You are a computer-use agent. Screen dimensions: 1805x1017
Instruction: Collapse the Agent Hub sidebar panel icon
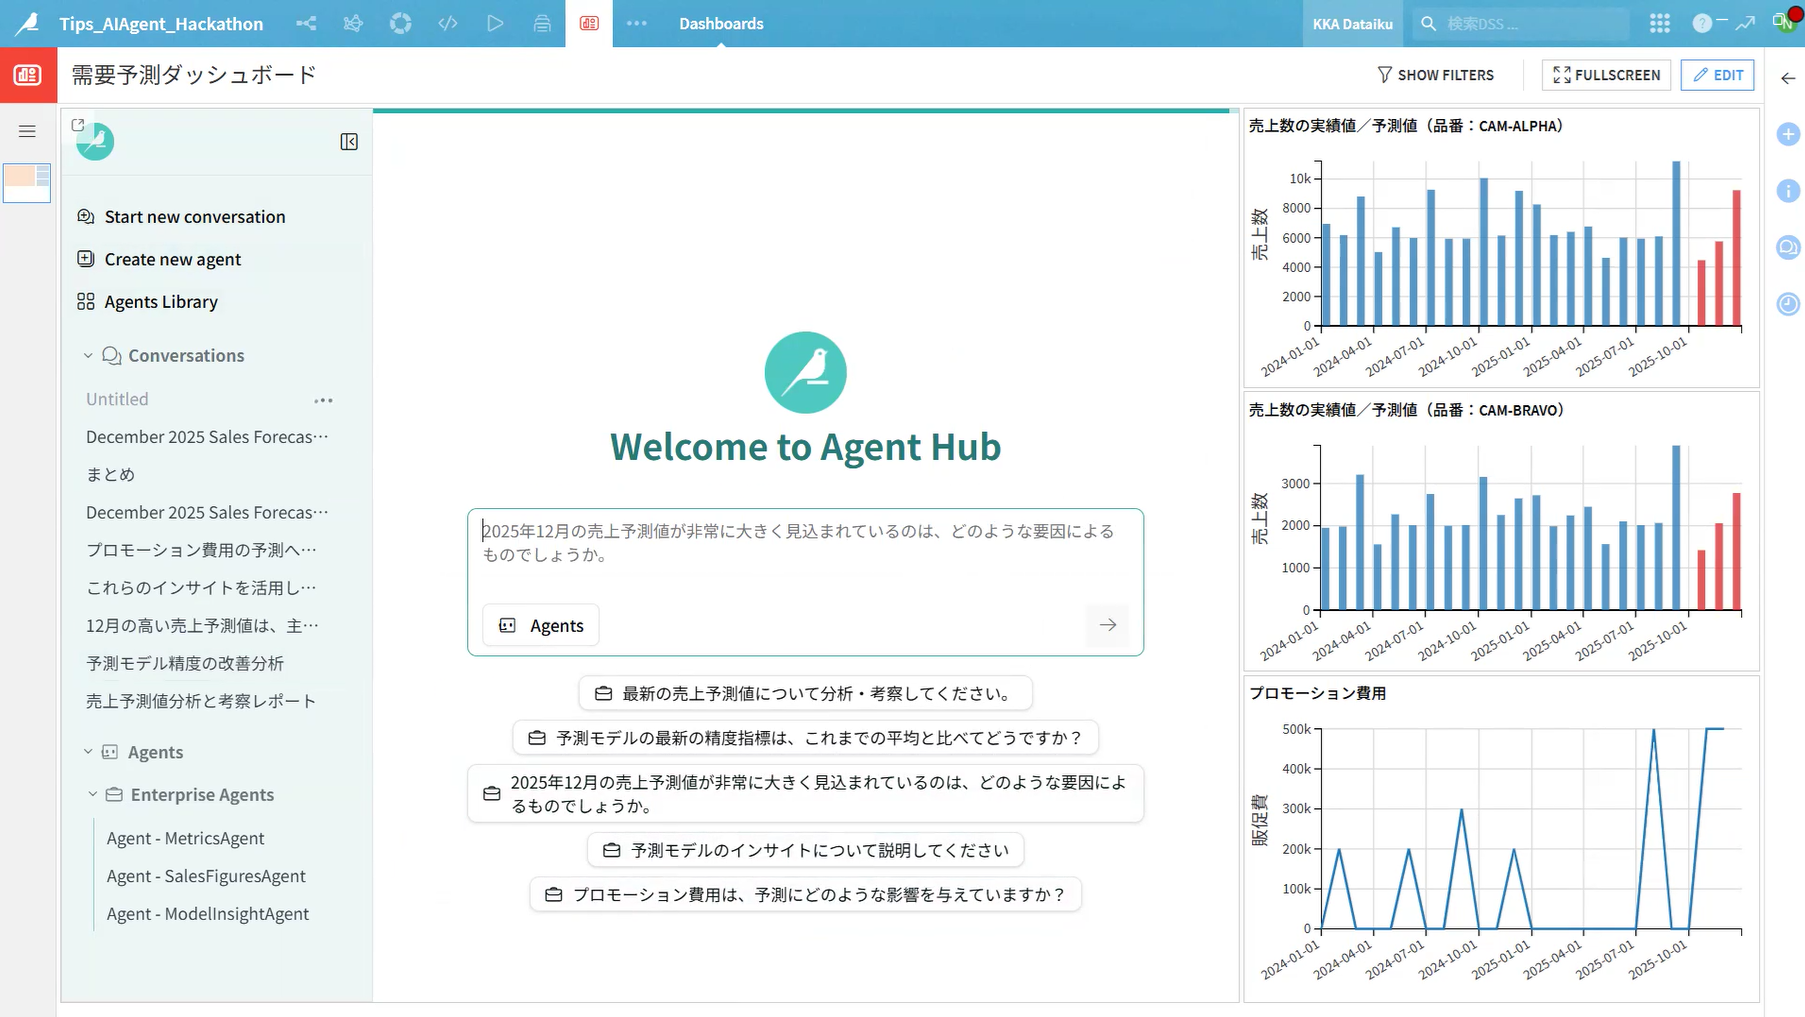point(349,142)
